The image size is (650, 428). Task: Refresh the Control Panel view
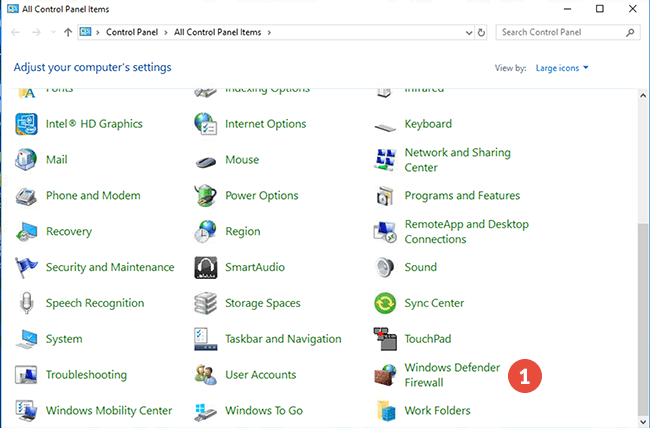(481, 32)
